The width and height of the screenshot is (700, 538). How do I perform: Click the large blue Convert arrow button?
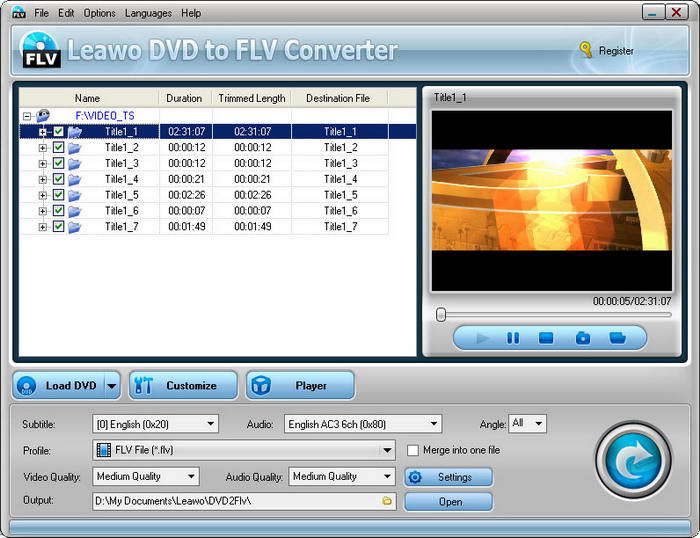(x=633, y=459)
